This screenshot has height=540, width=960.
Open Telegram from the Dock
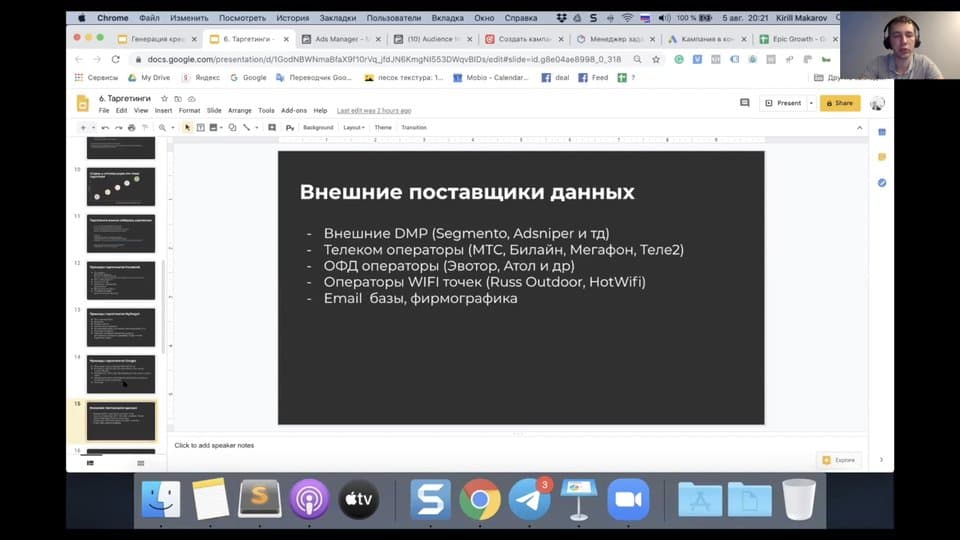point(529,500)
